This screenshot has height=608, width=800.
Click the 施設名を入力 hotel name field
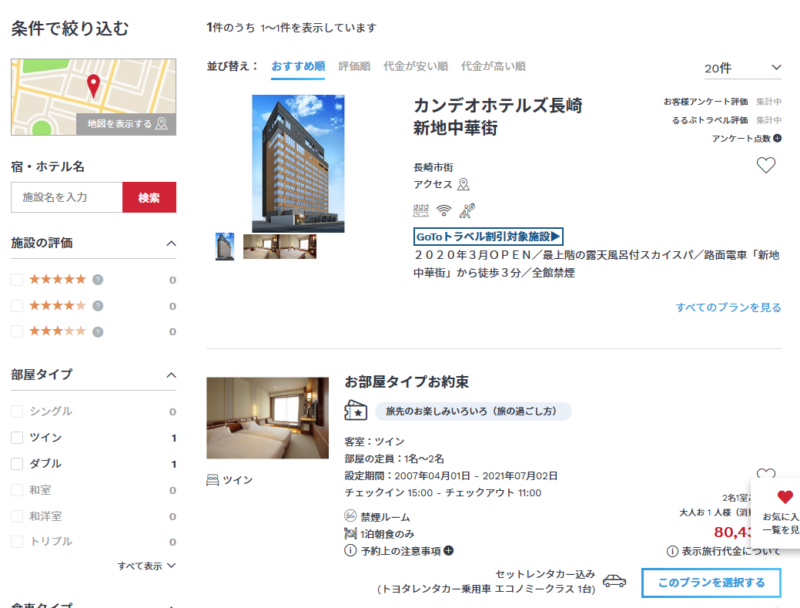pyautogui.click(x=67, y=197)
